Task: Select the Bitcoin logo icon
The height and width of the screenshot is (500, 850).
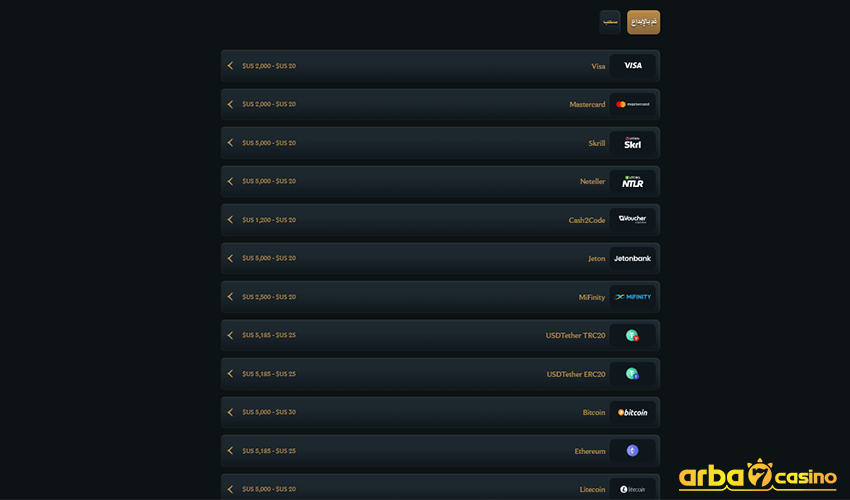Action: coord(632,412)
